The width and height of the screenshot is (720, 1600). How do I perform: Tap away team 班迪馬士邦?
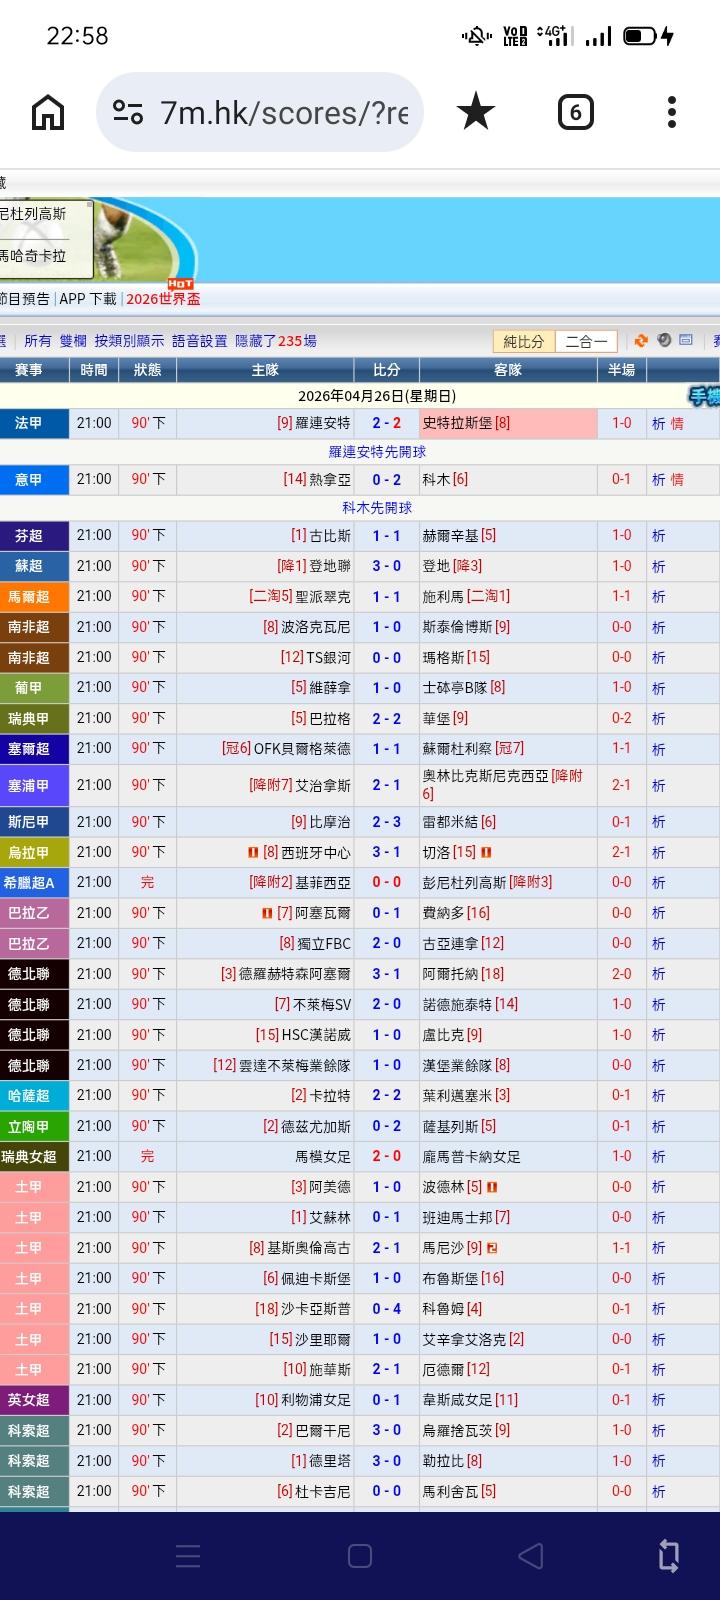coord(458,1218)
